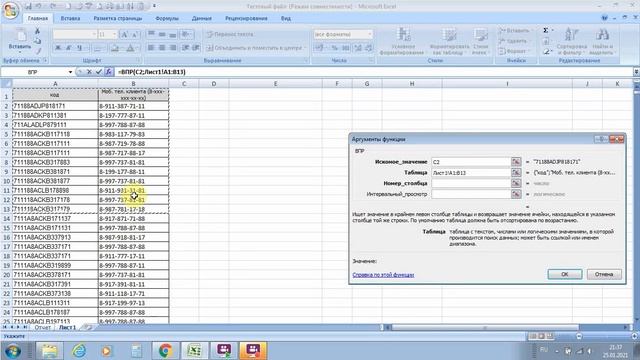This screenshot has width=640, height=360.
Task: Switch to Page Break Preview in status bar
Action: click(x=550, y=336)
